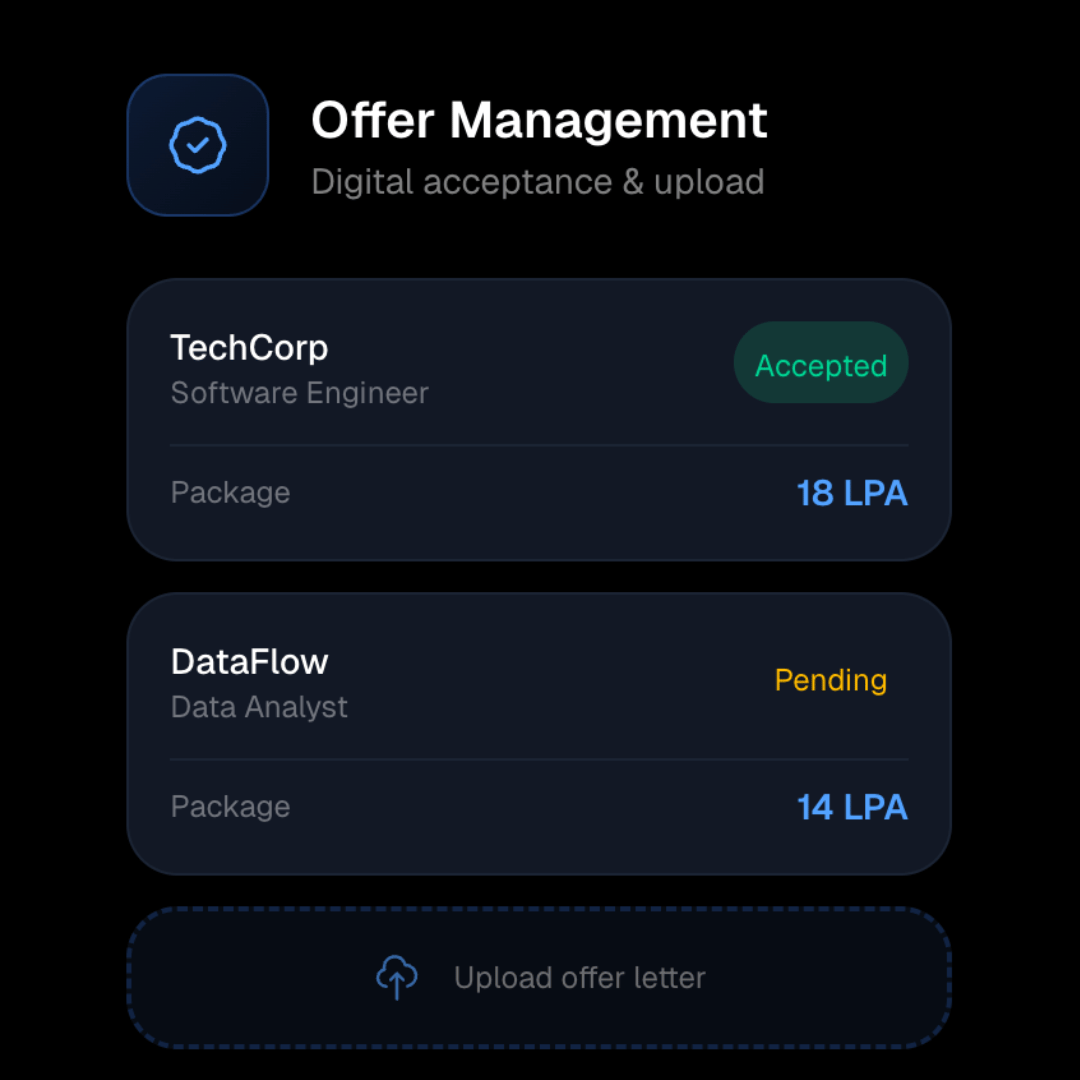Click the verified badge Offer Management icon
The height and width of the screenshot is (1080, 1080).
(x=198, y=145)
